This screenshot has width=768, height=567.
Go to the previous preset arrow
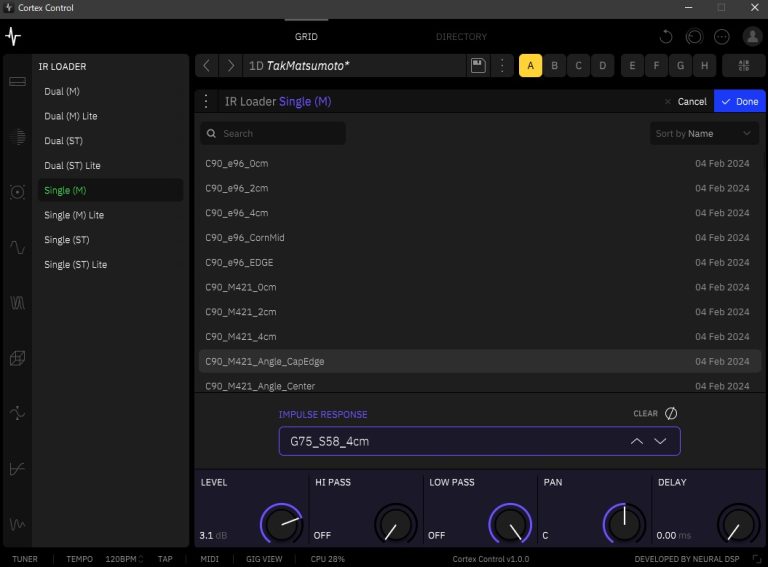(x=207, y=66)
